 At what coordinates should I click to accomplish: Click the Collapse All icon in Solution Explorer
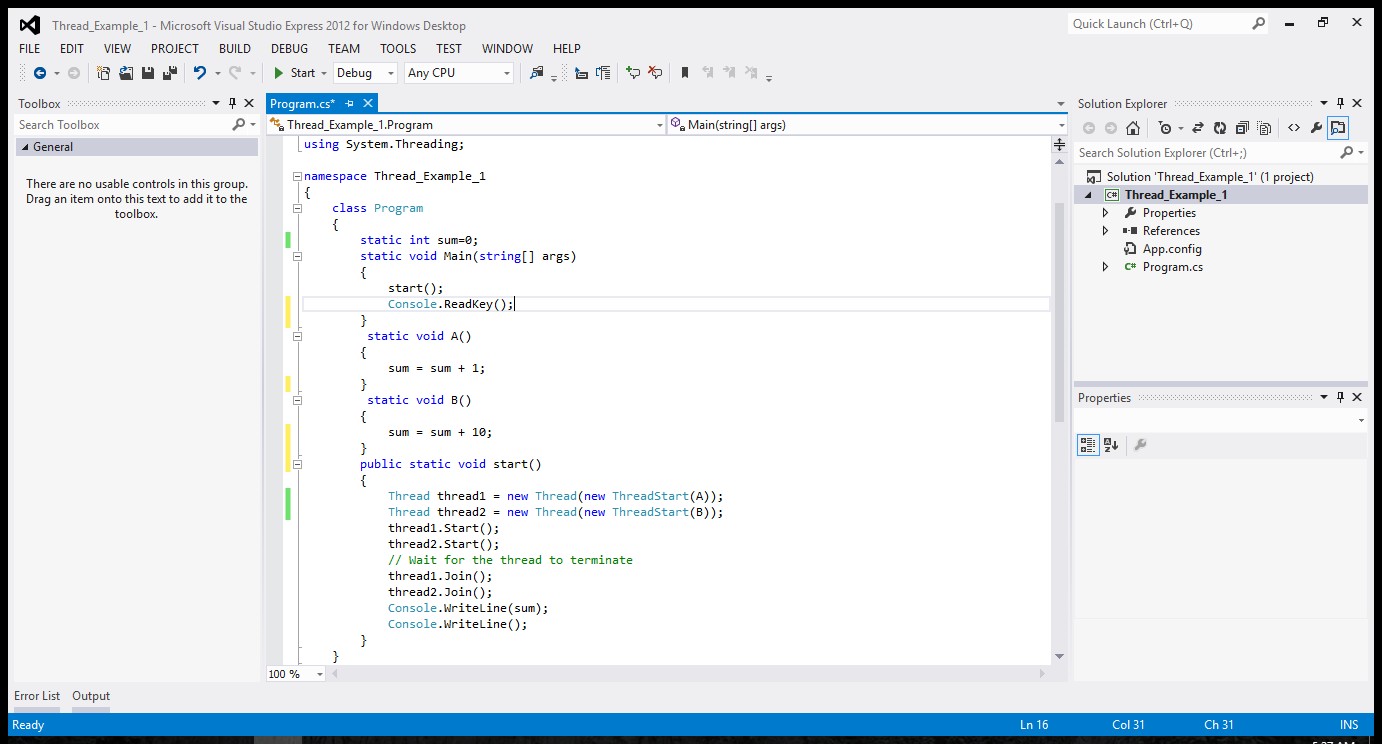[1242, 128]
